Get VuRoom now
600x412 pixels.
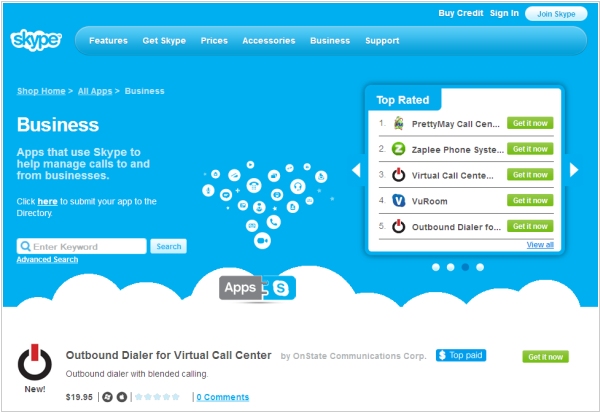pos(530,200)
